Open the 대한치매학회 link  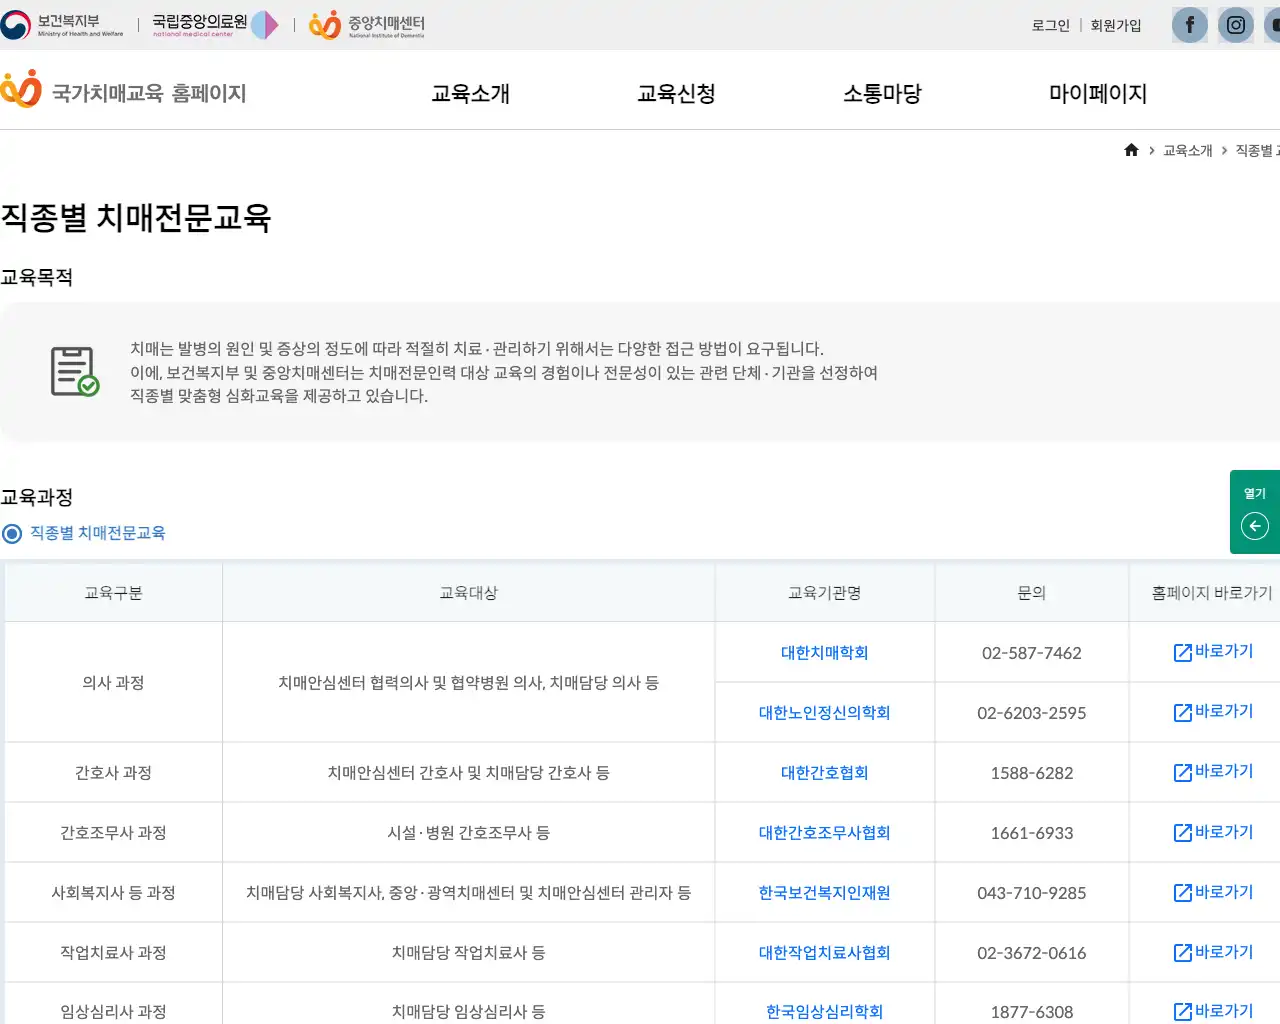tap(824, 653)
